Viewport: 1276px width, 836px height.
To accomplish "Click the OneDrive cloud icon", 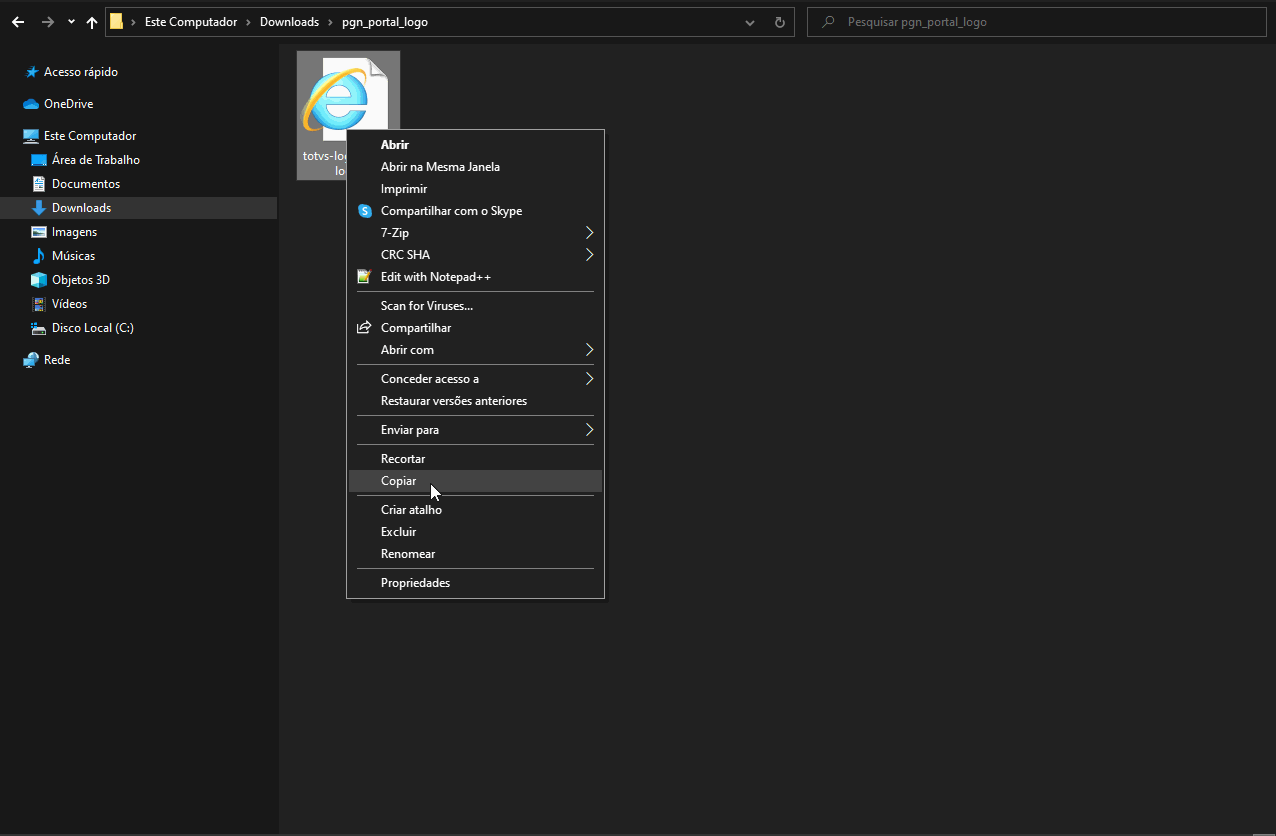I will 31,104.
